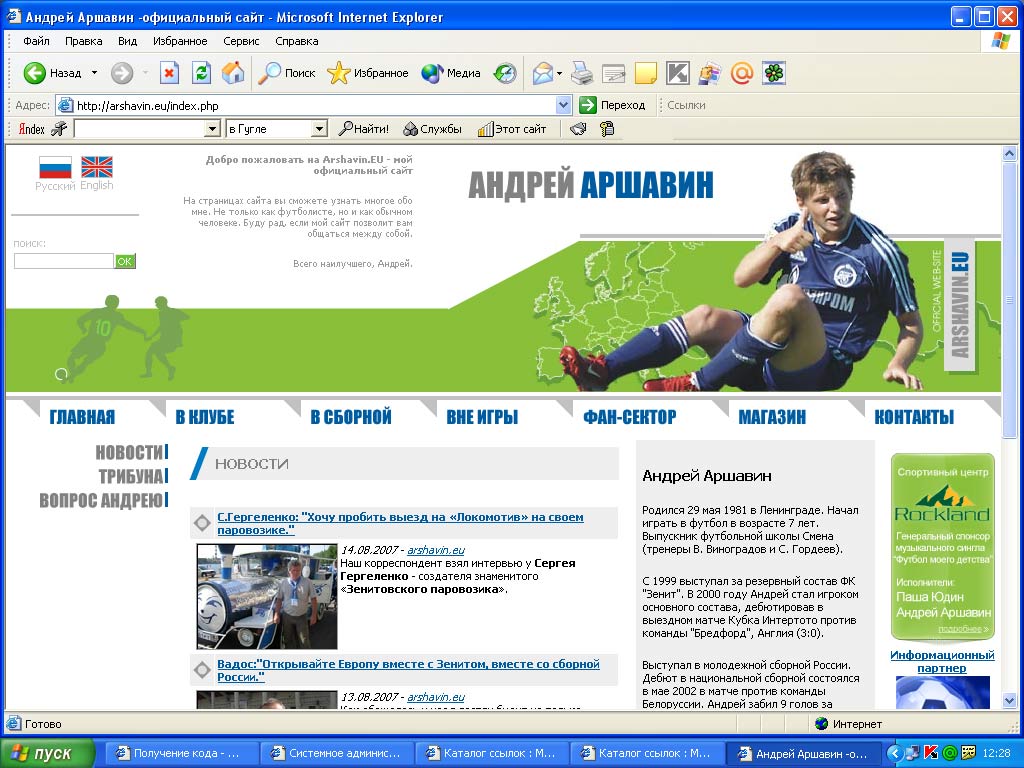Open the С.Гергеленко news headline link
Image resolution: width=1024 pixels, height=768 pixels.
click(x=400, y=523)
